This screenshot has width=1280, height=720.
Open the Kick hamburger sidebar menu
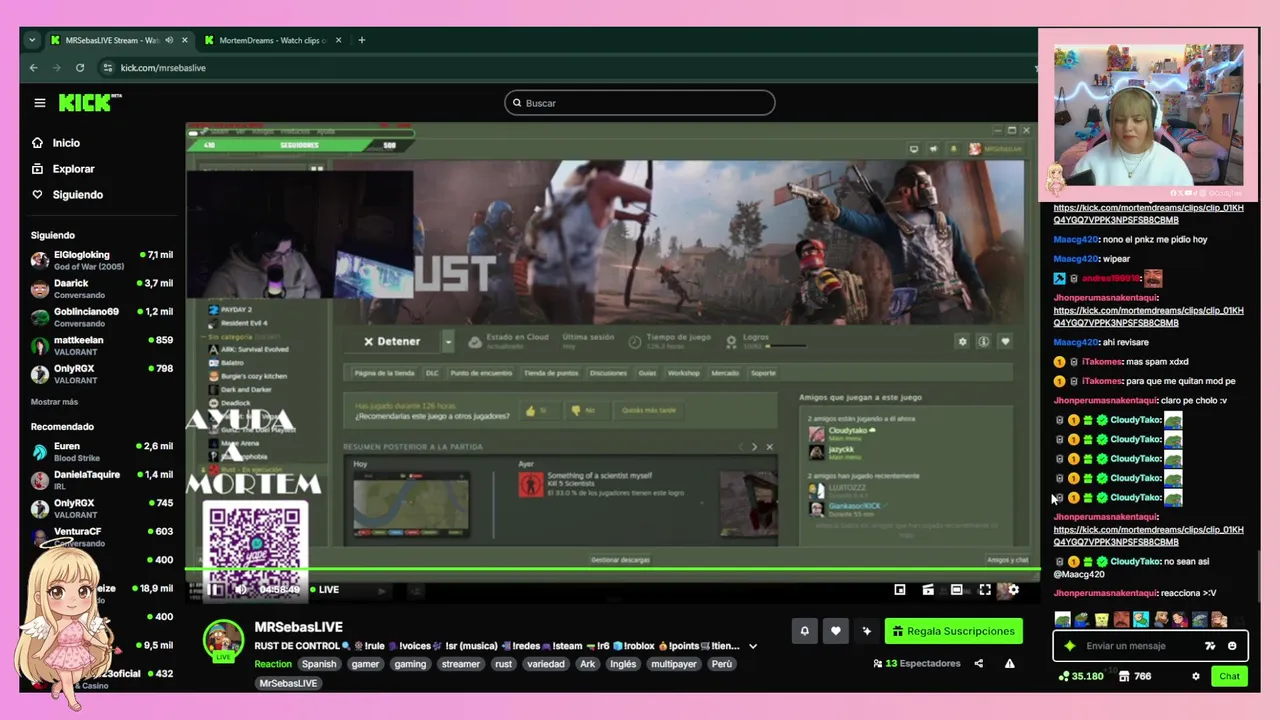tap(40, 103)
